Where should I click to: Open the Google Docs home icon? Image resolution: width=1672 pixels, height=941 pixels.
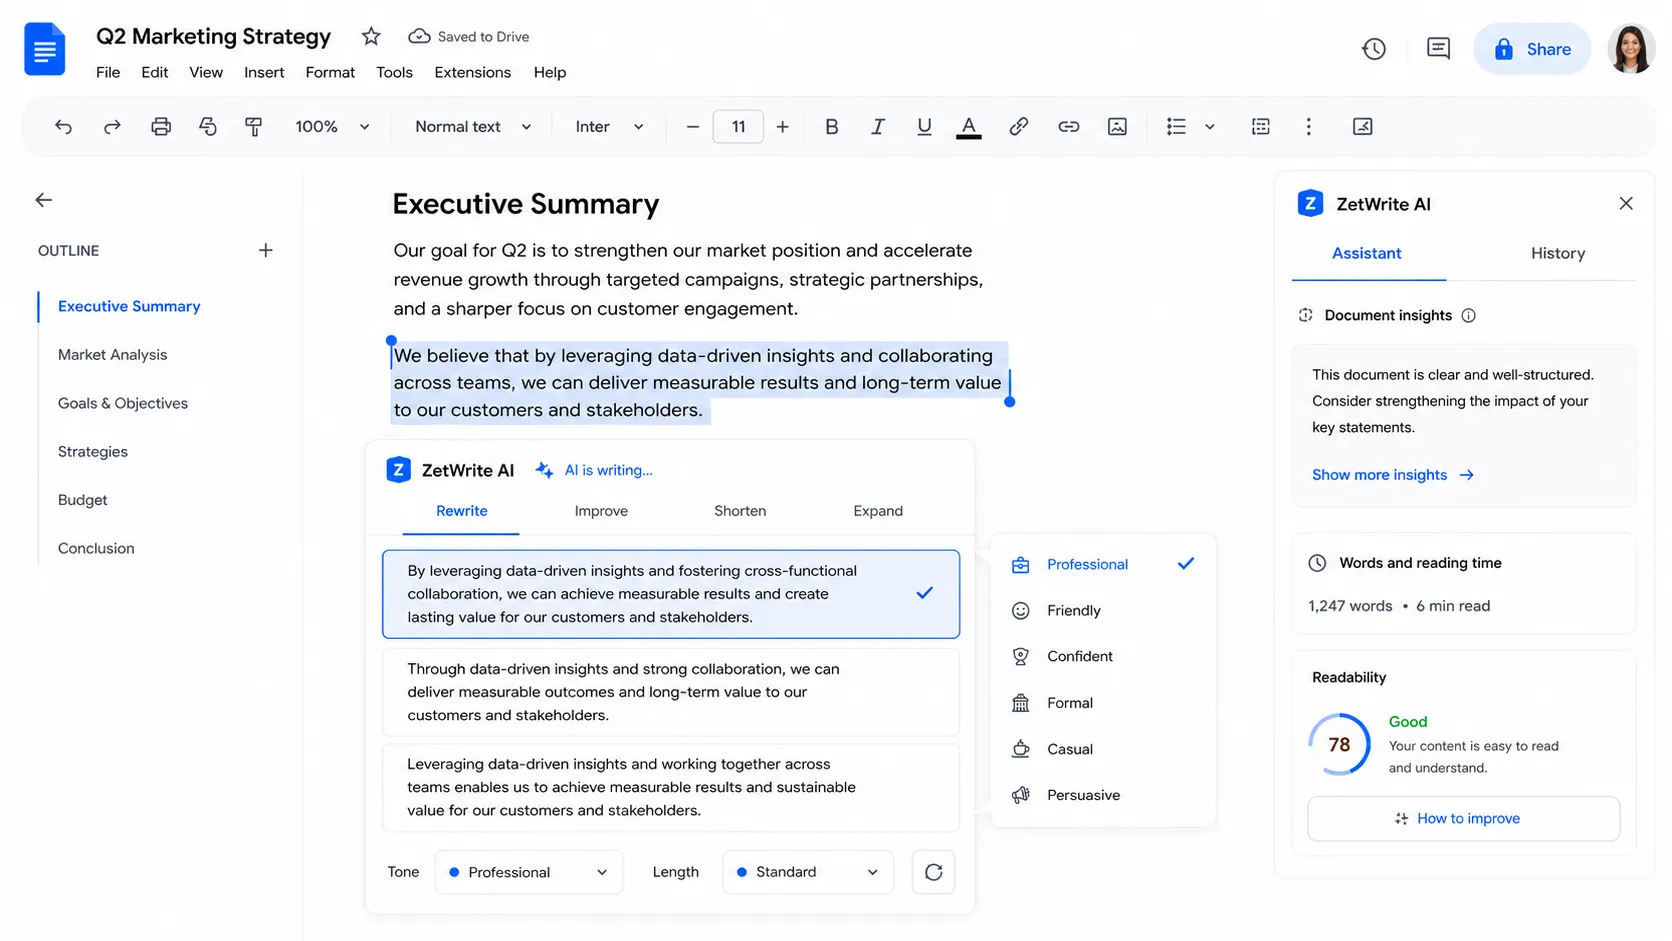click(x=45, y=49)
